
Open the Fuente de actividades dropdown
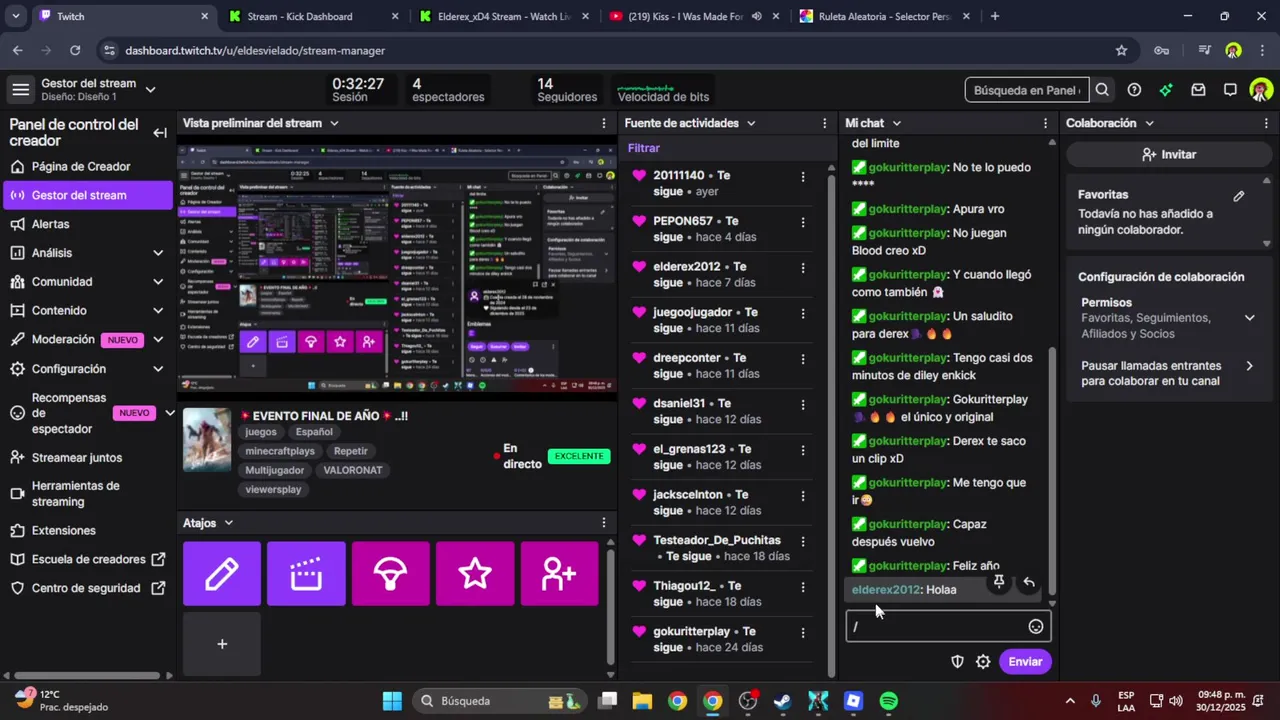pyautogui.click(x=751, y=123)
